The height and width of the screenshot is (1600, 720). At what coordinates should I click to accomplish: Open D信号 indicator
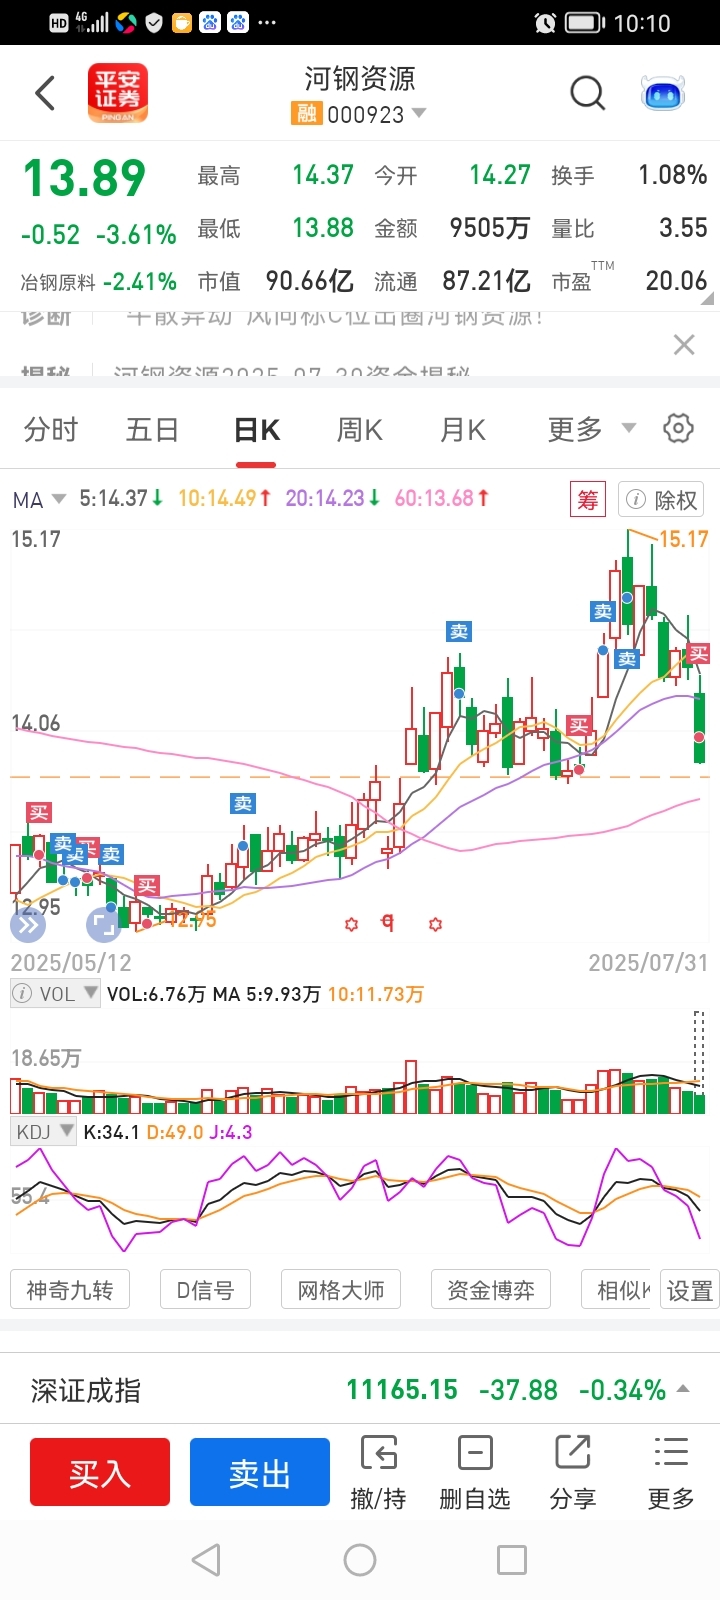(x=205, y=1290)
